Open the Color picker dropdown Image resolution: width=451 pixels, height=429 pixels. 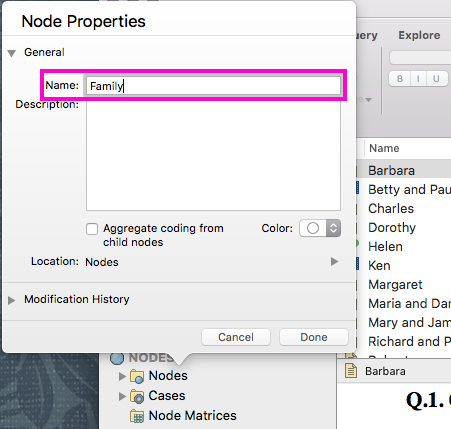(320, 228)
